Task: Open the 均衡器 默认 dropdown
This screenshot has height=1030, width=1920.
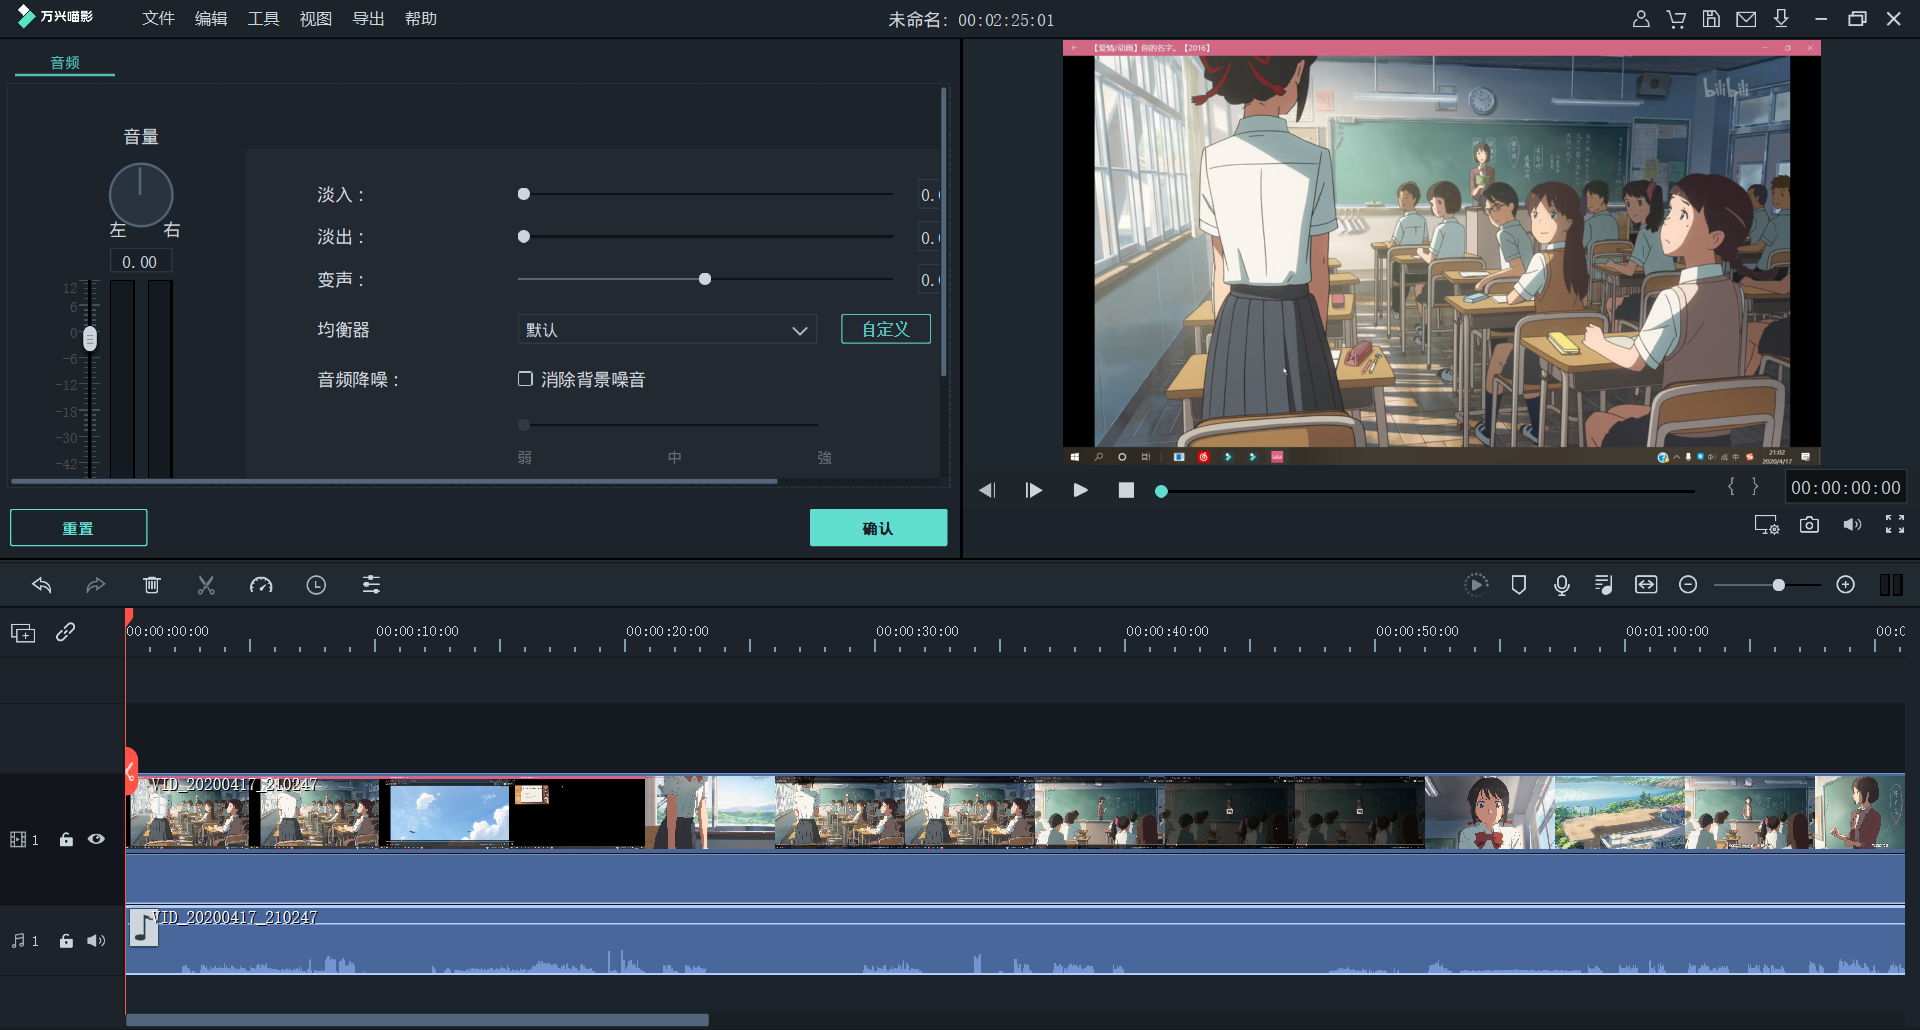Action: (666, 330)
